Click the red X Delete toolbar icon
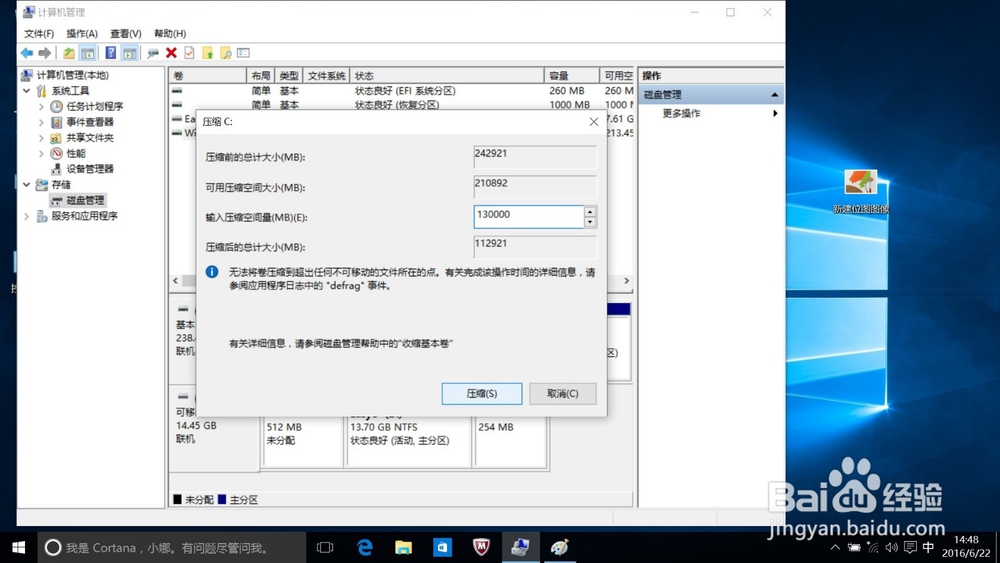This screenshot has height=563, width=1000. [171, 53]
